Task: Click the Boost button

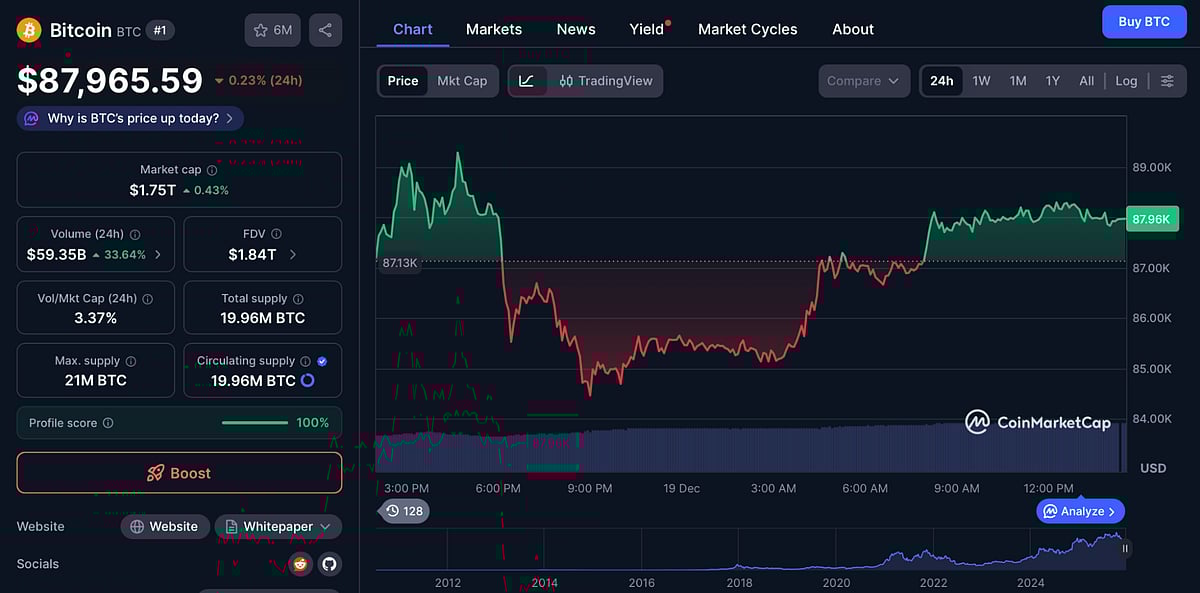Action: pyautogui.click(x=179, y=472)
